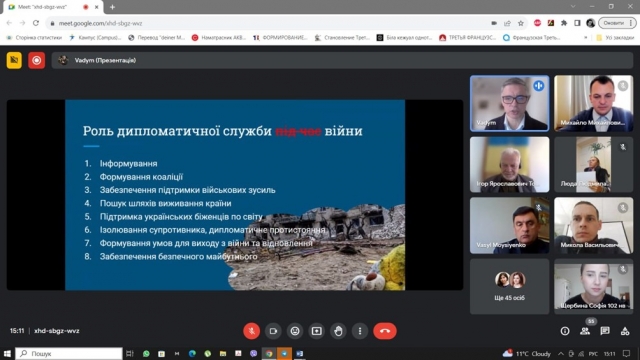Click the yellow companion mode icon
640x360 pixels.
[x=14, y=60]
